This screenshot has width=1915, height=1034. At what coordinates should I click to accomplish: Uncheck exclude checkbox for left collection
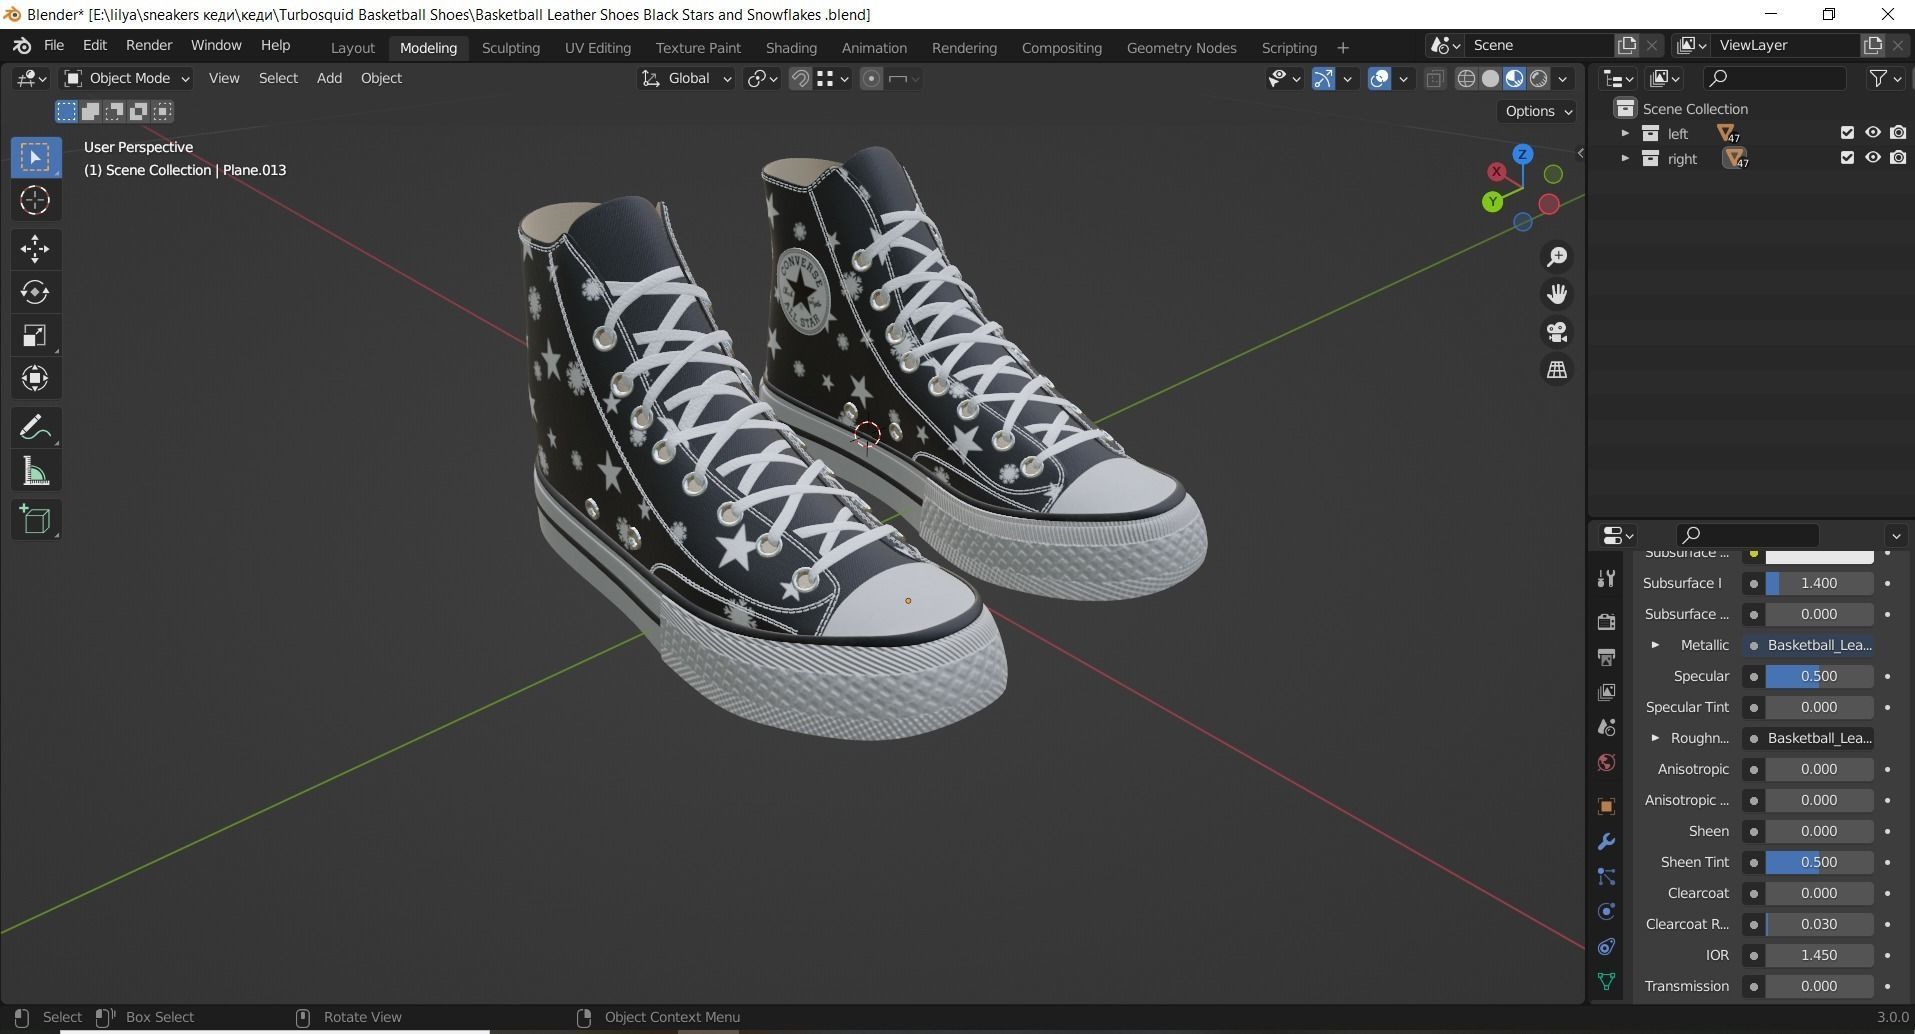point(1847,133)
